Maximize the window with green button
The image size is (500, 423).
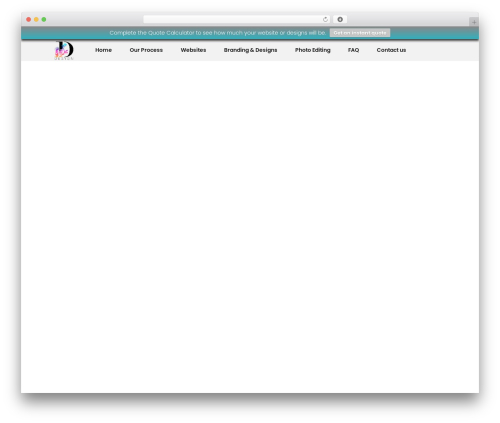click(44, 19)
